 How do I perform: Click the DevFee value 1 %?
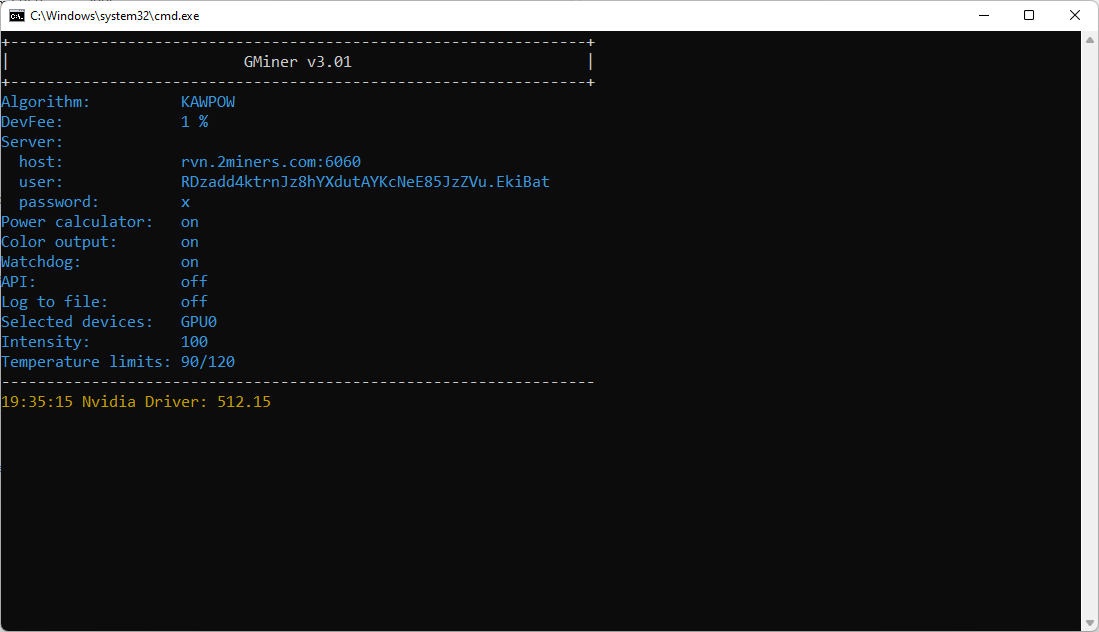pos(194,121)
